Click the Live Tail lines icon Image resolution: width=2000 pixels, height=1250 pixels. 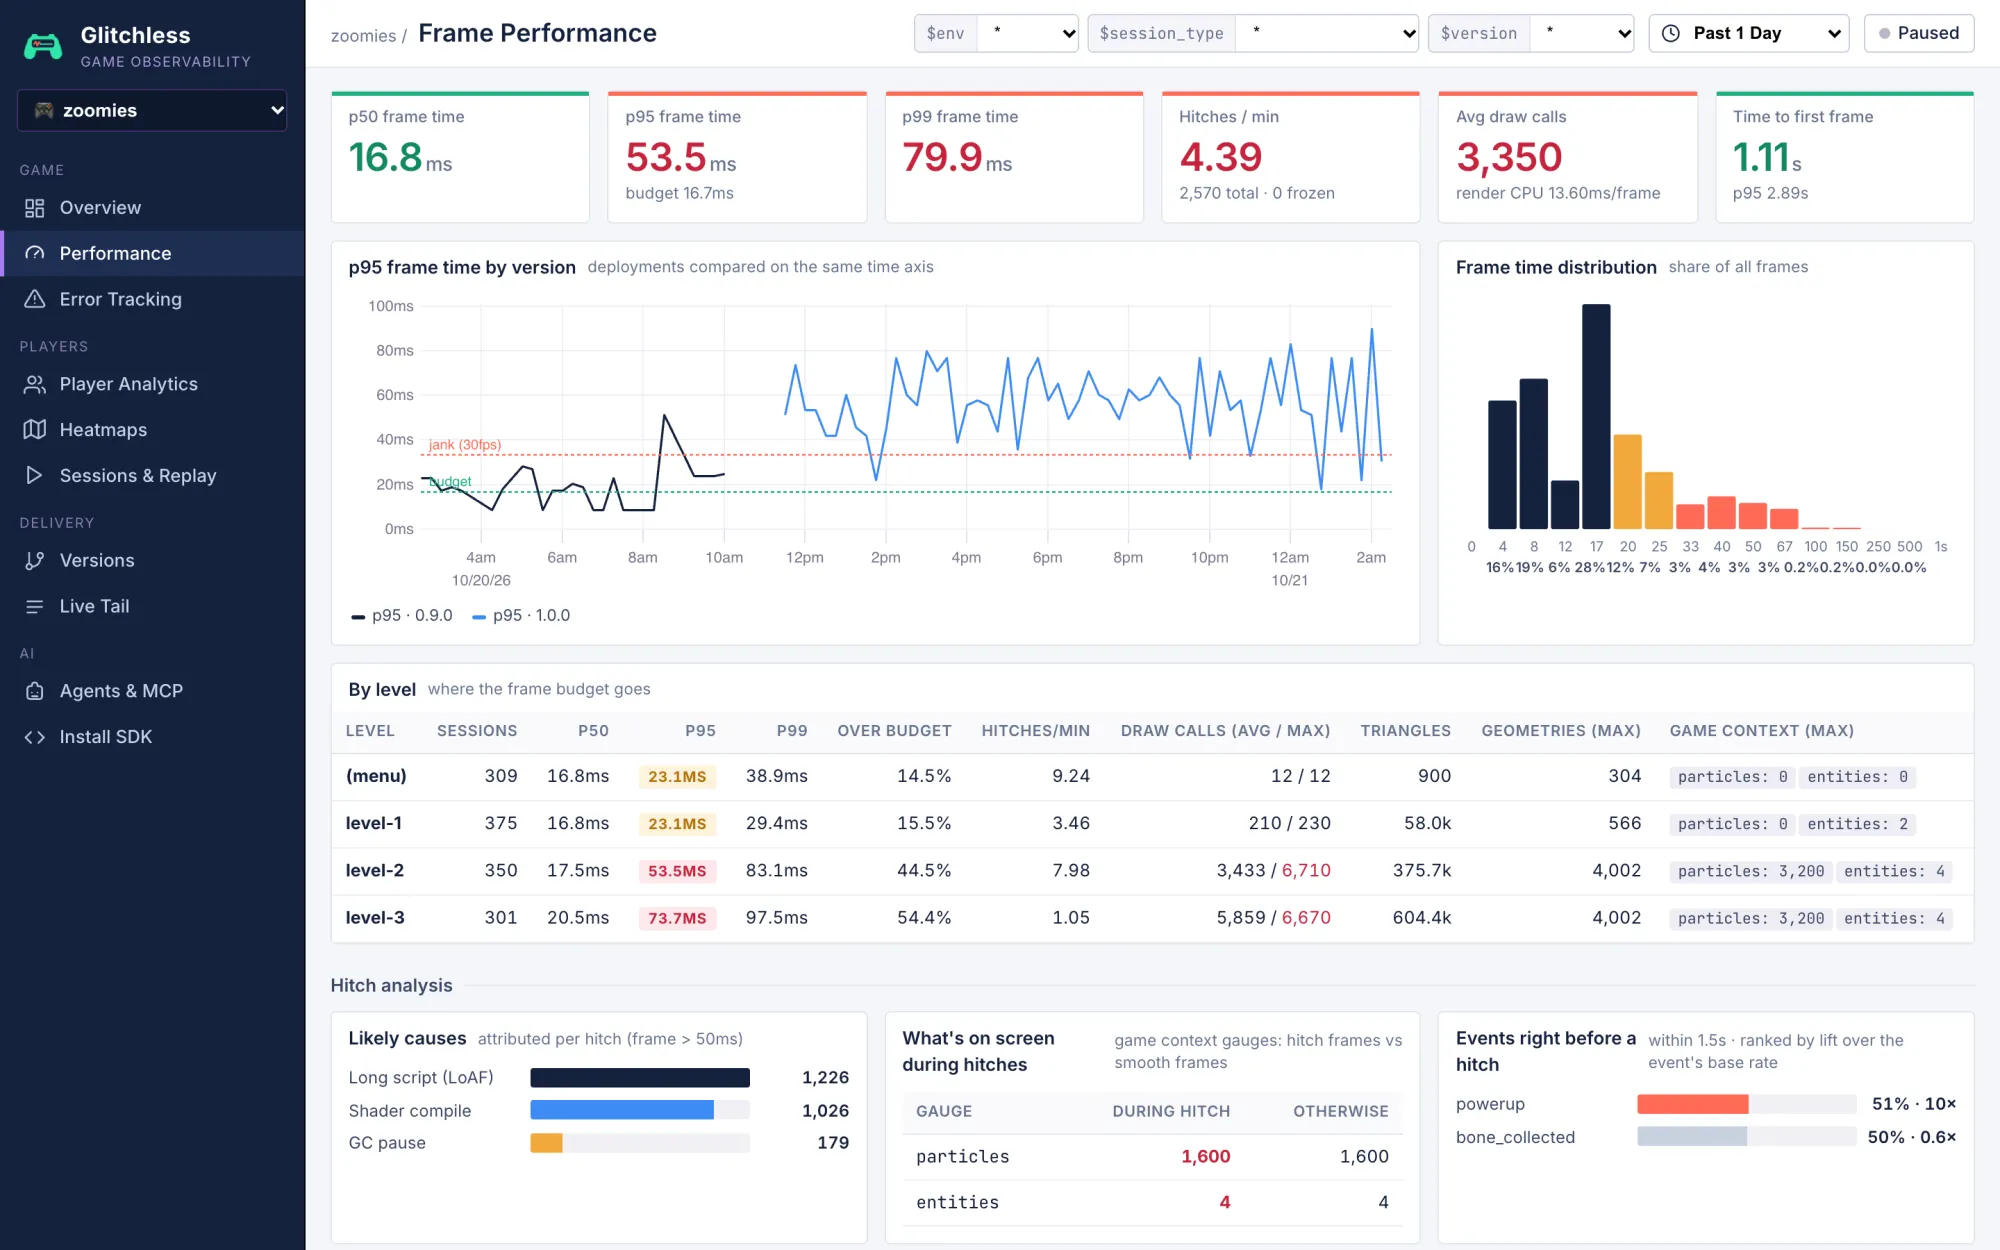[x=35, y=607]
